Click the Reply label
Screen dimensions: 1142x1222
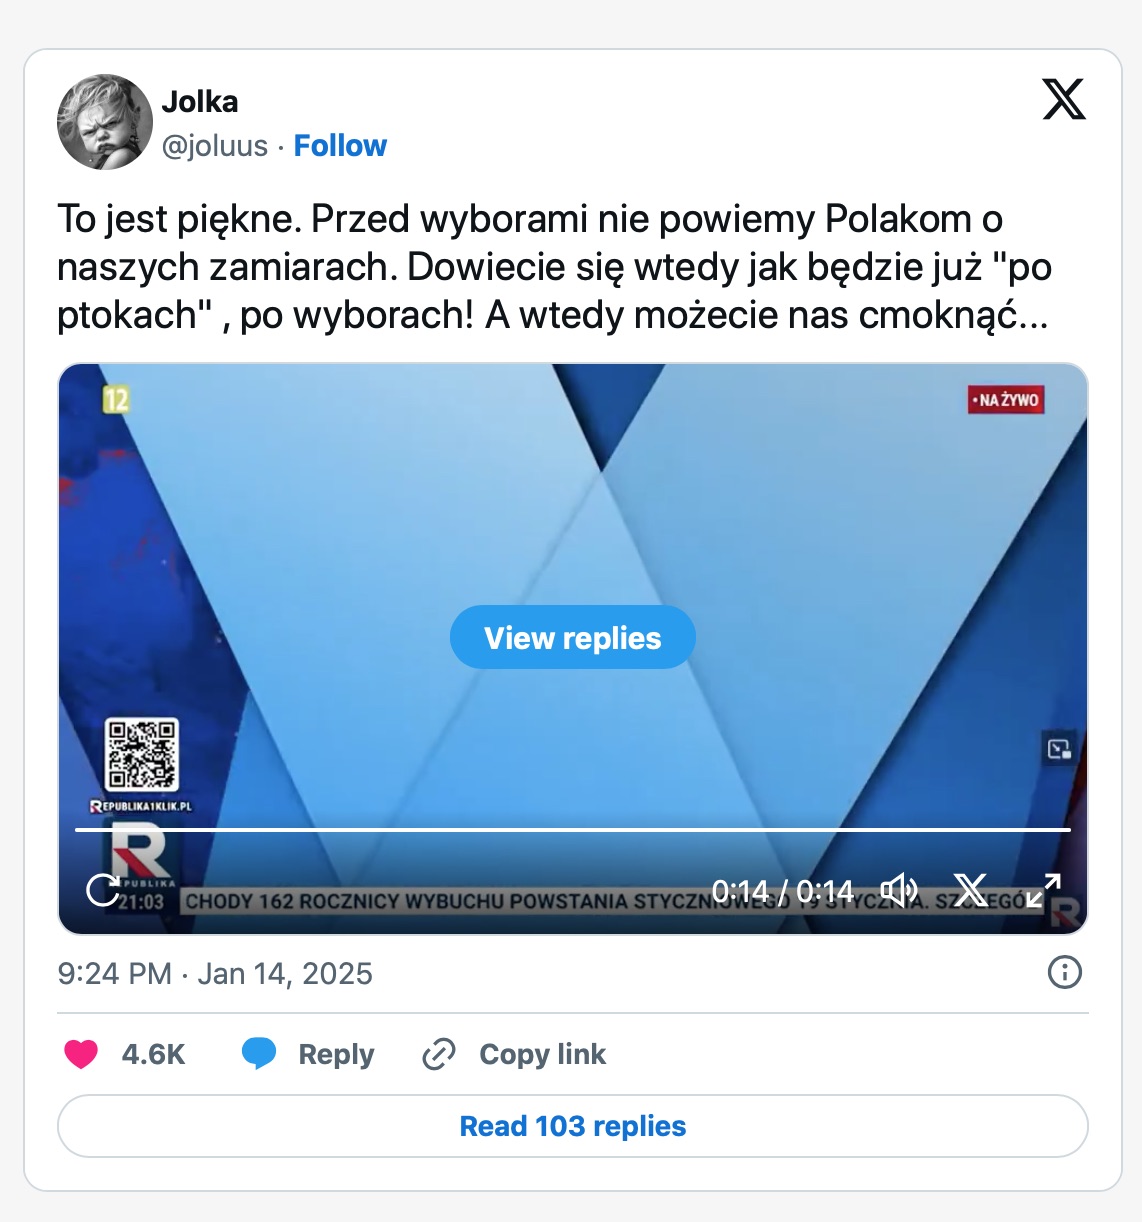click(x=336, y=1054)
